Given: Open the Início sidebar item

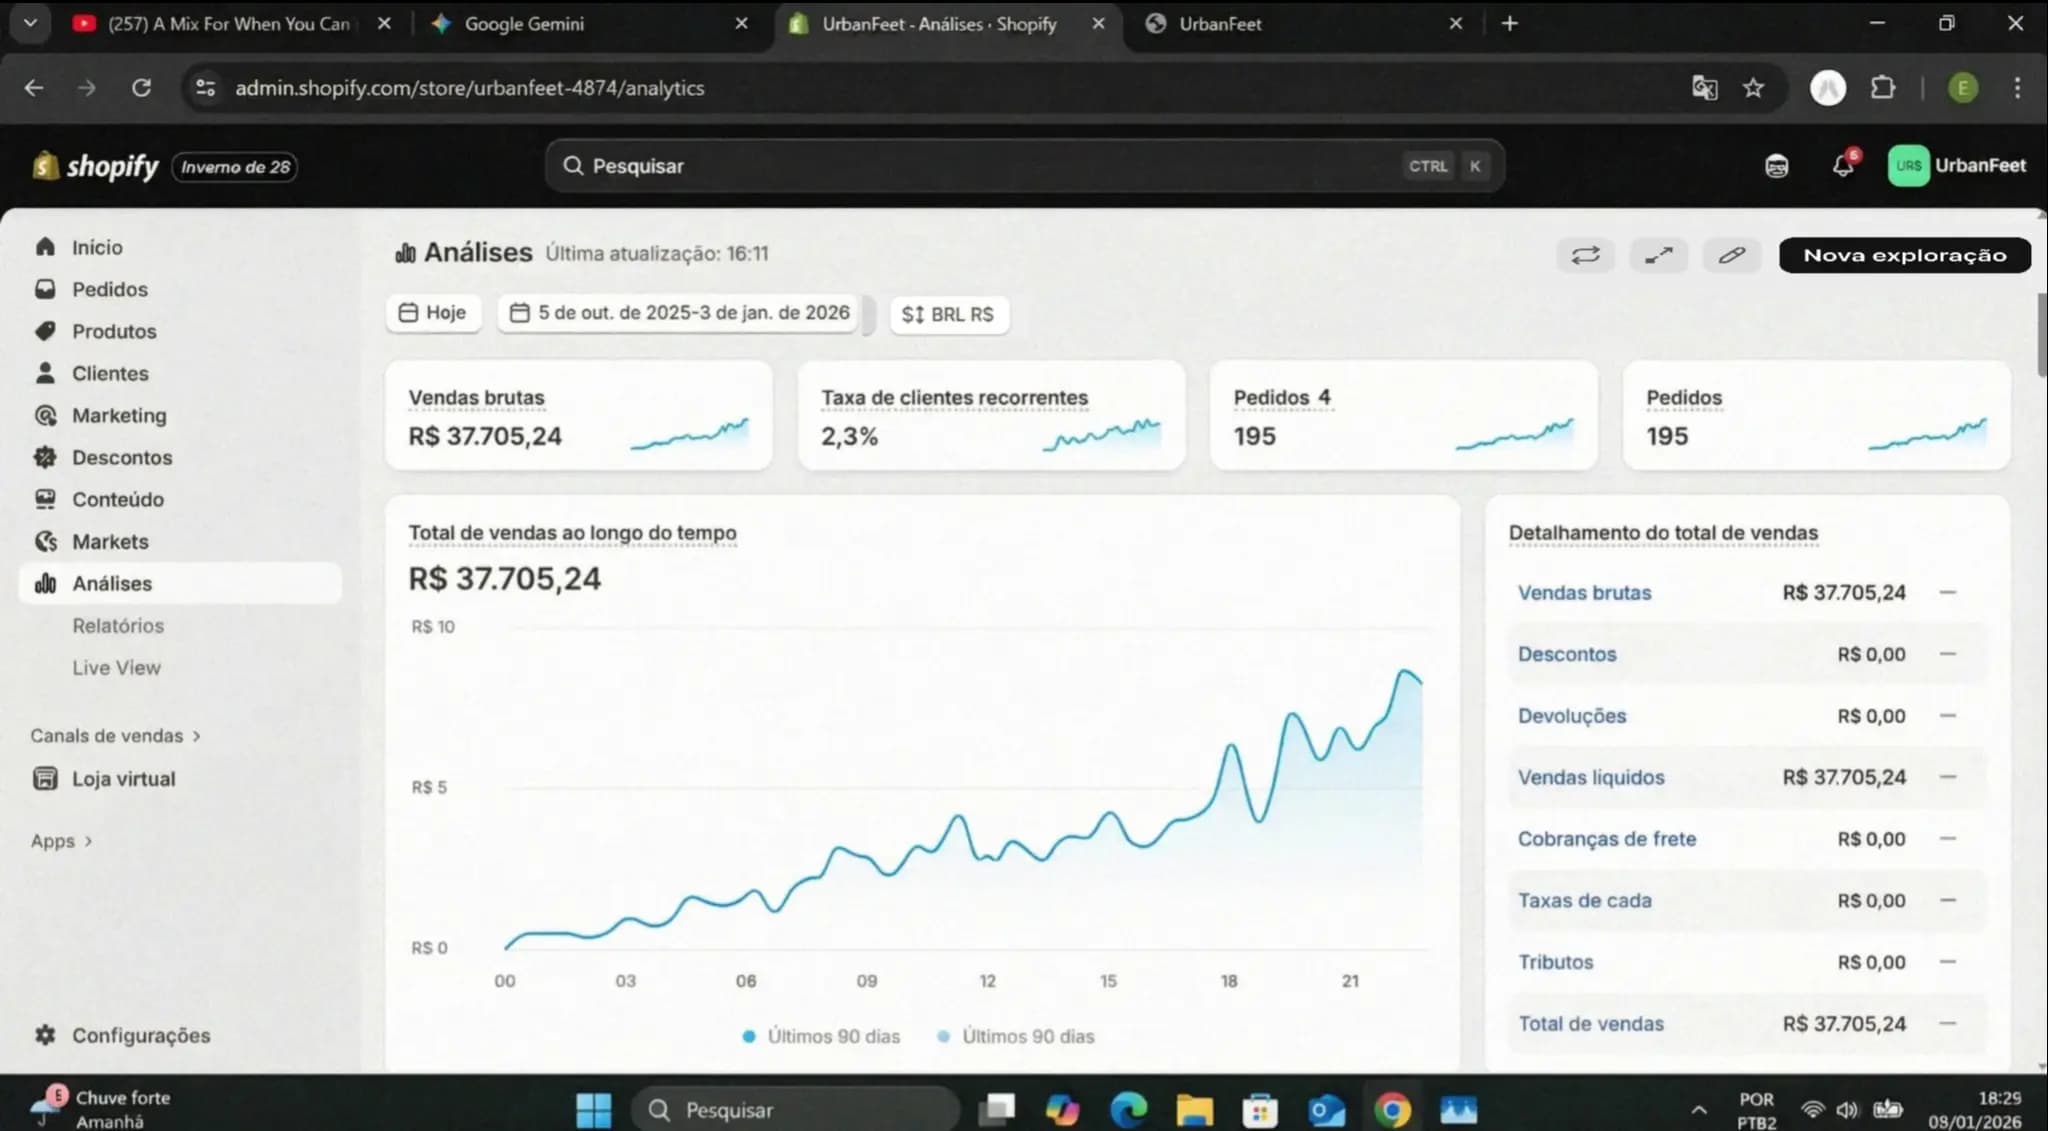Looking at the screenshot, I should pyautogui.click(x=96, y=247).
